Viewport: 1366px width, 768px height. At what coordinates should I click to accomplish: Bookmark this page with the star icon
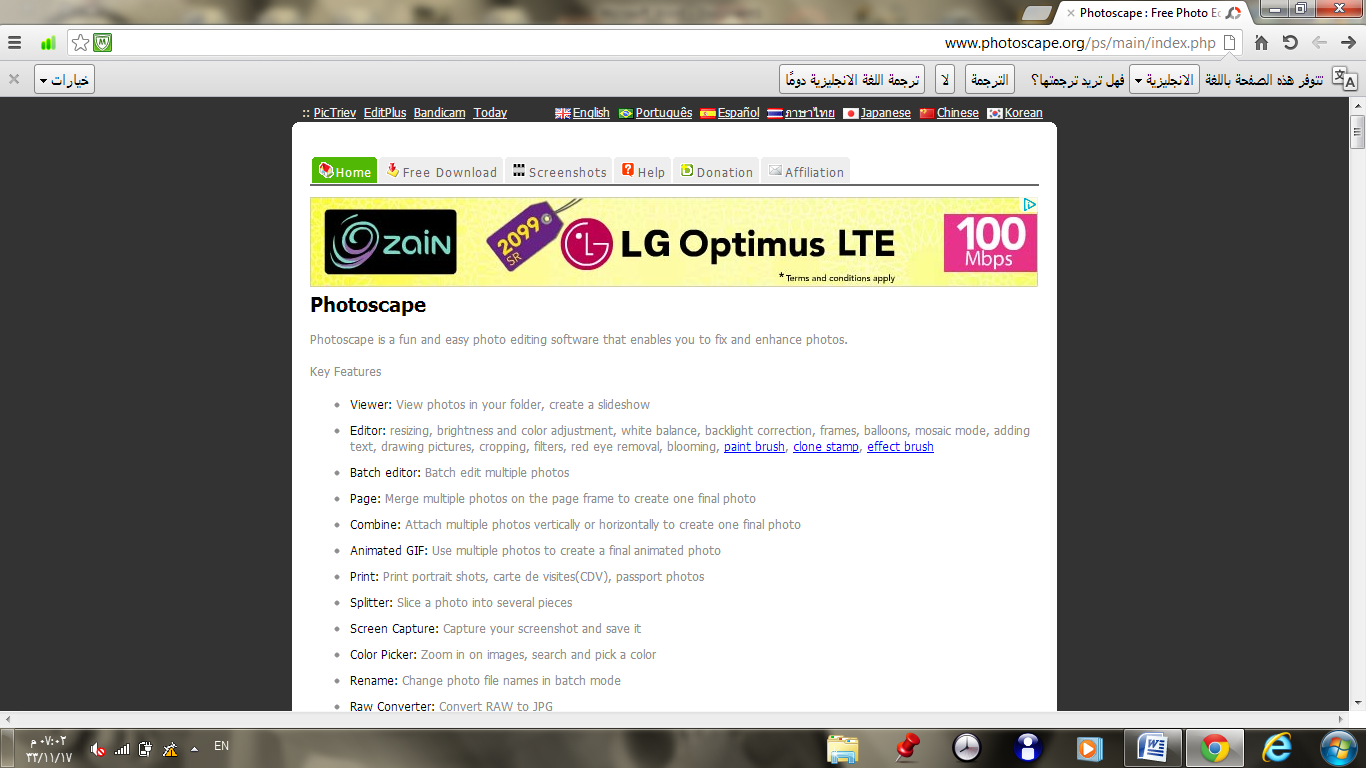[x=81, y=43]
